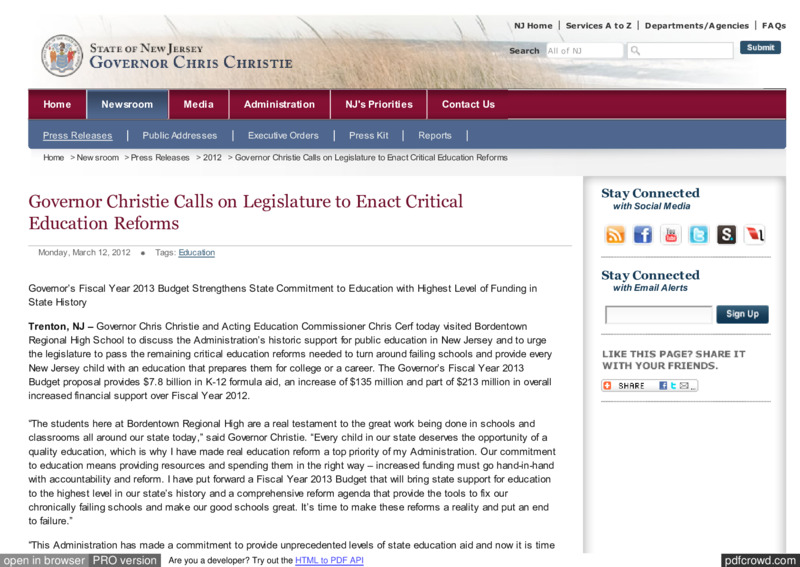The width and height of the screenshot is (800, 567).
Task: Follow the NJ Home top link
Action: [533, 26]
